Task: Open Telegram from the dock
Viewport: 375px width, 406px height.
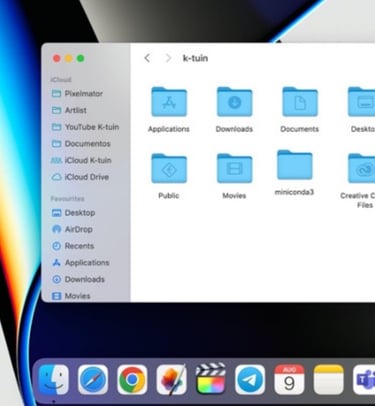Action: (x=250, y=380)
